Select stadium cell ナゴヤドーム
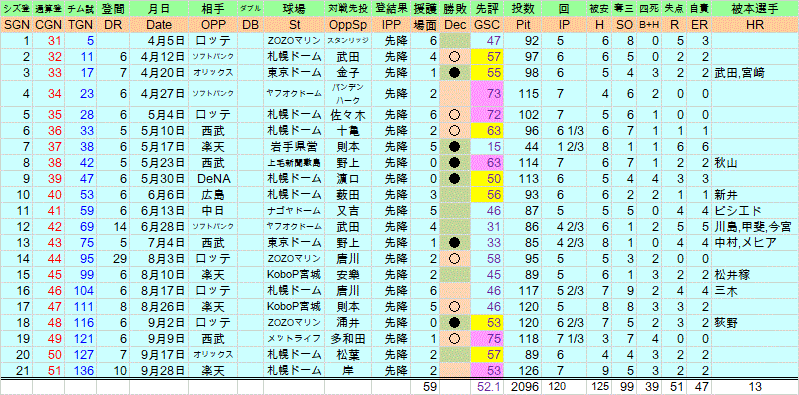Screen dimensions: 799x395 pos(294,210)
